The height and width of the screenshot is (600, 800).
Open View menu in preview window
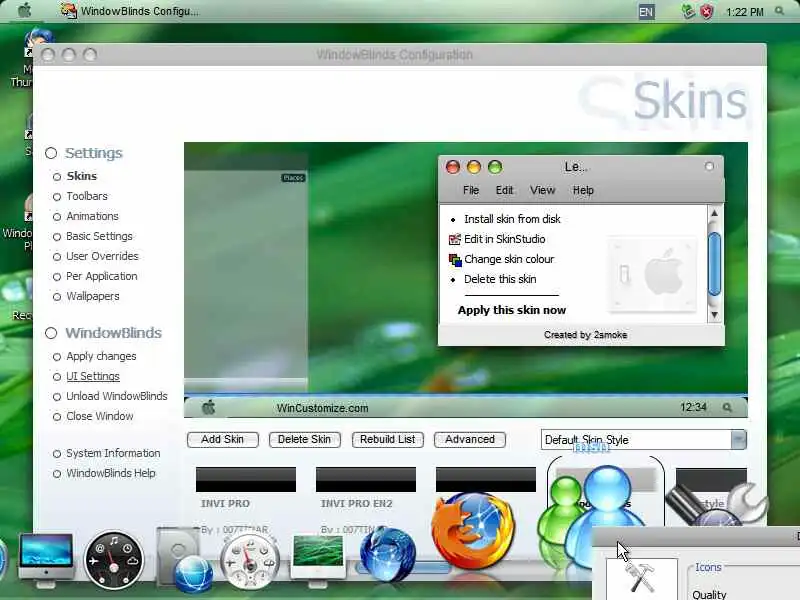[542, 190]
